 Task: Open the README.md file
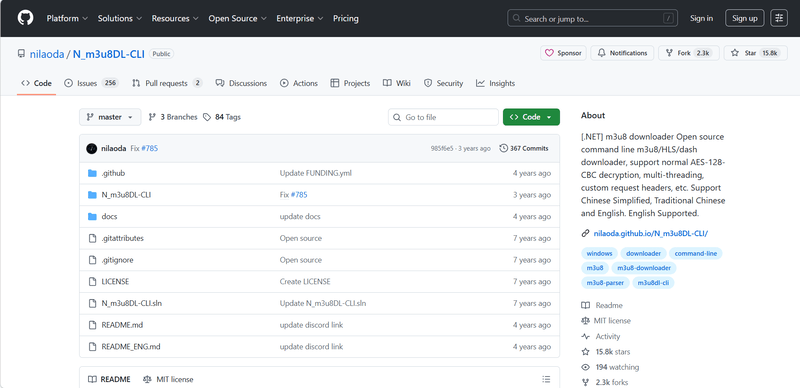(122, 325)
